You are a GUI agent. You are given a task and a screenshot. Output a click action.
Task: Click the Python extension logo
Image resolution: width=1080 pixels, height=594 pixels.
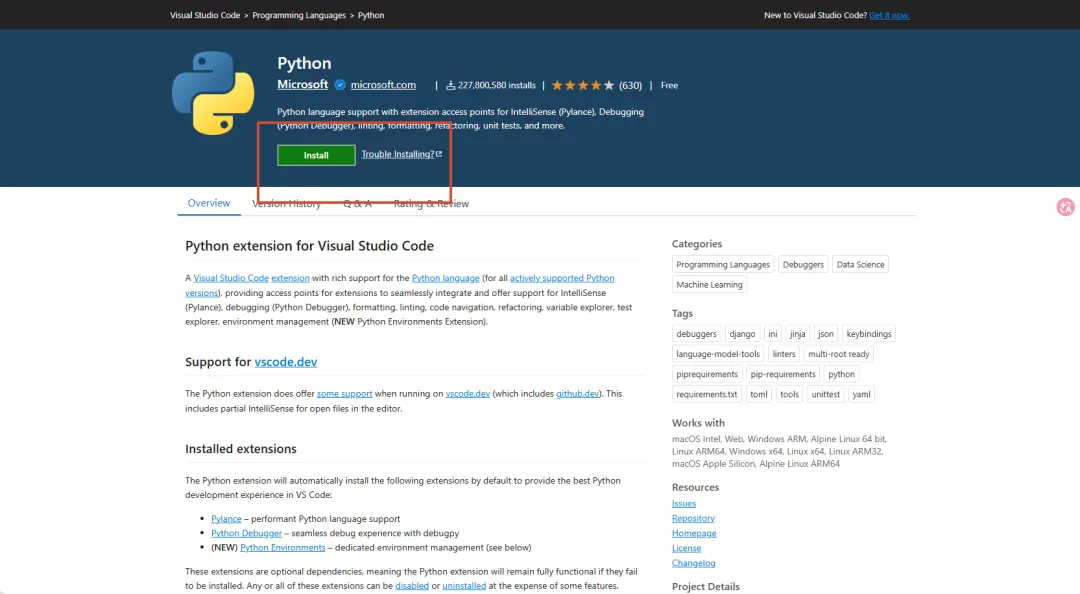(x=213, y=92)
